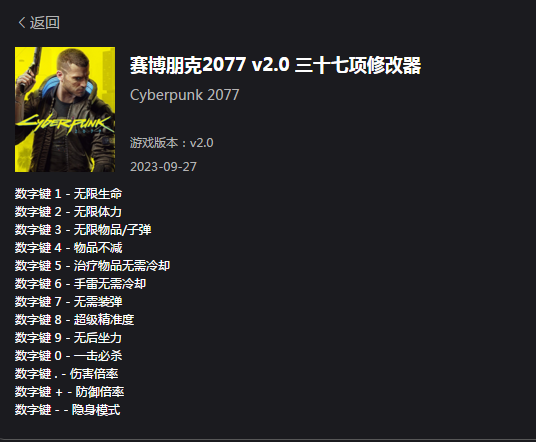Select the 数字键 8 超级精准度 entry
The width and height of the screenshot is (536, 442).
pyautogui.click(x=75, y=320)
